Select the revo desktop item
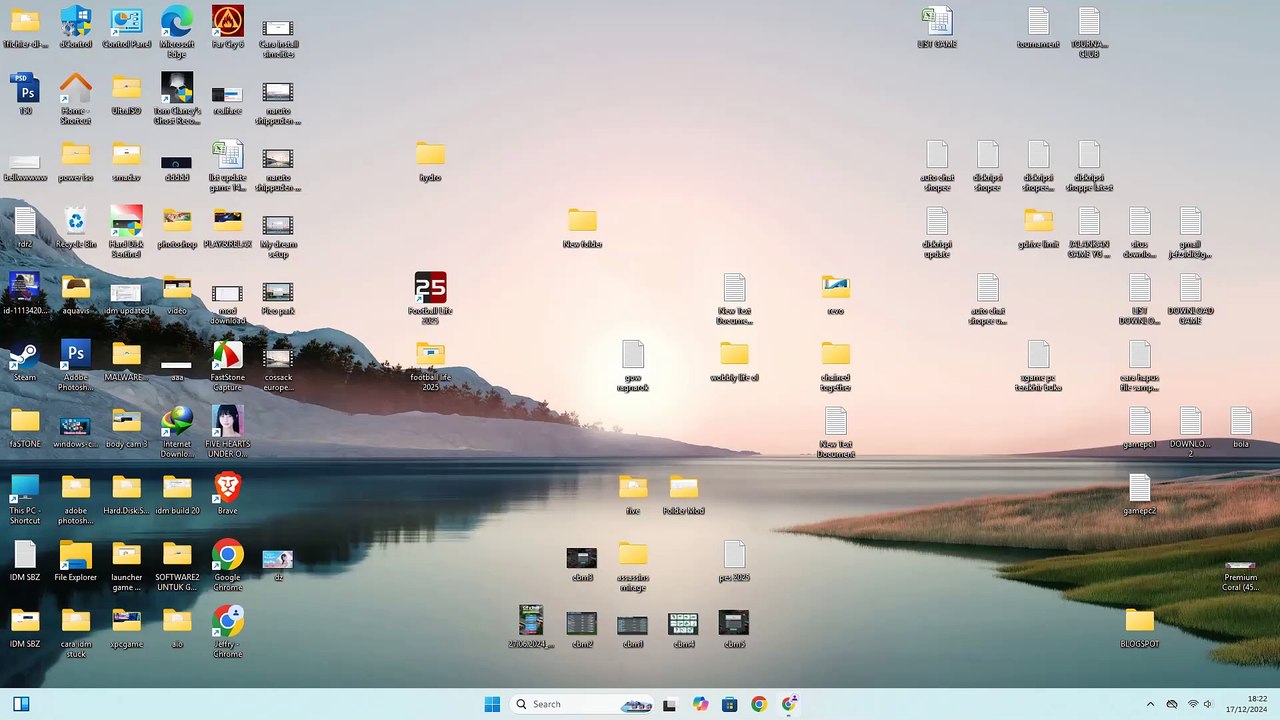 (836, 294)
